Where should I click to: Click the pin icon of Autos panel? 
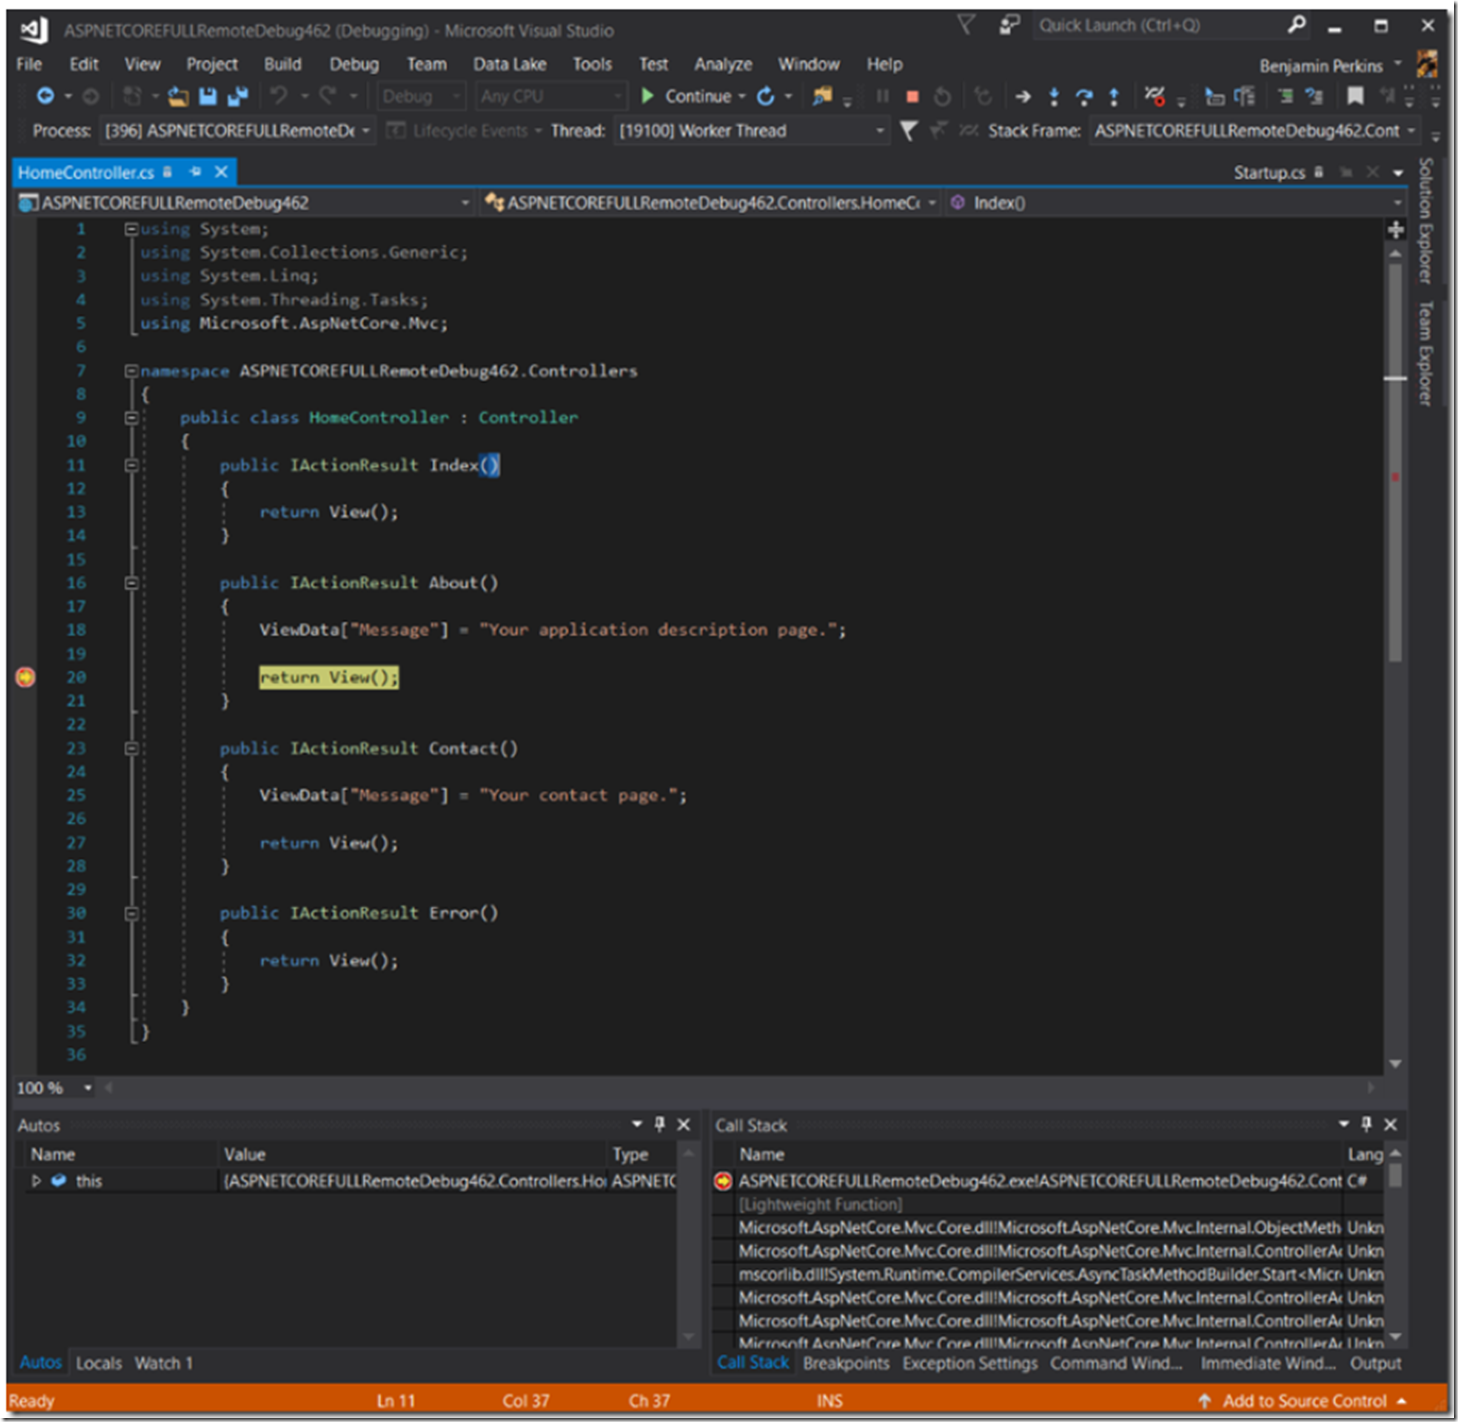tap(659, 1124)
